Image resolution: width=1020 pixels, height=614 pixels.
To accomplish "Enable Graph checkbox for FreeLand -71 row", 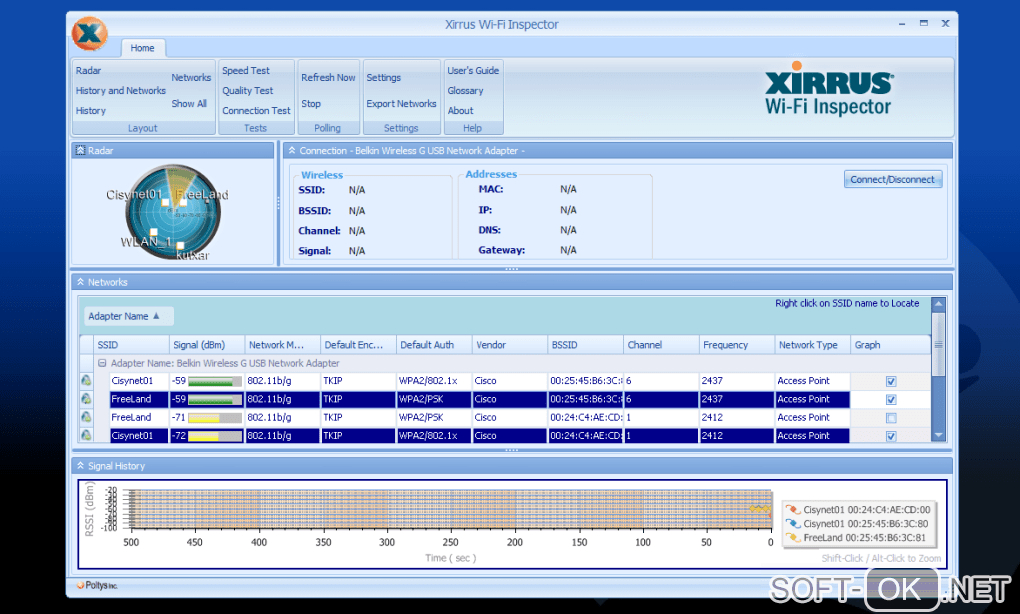I will (891, 418).
